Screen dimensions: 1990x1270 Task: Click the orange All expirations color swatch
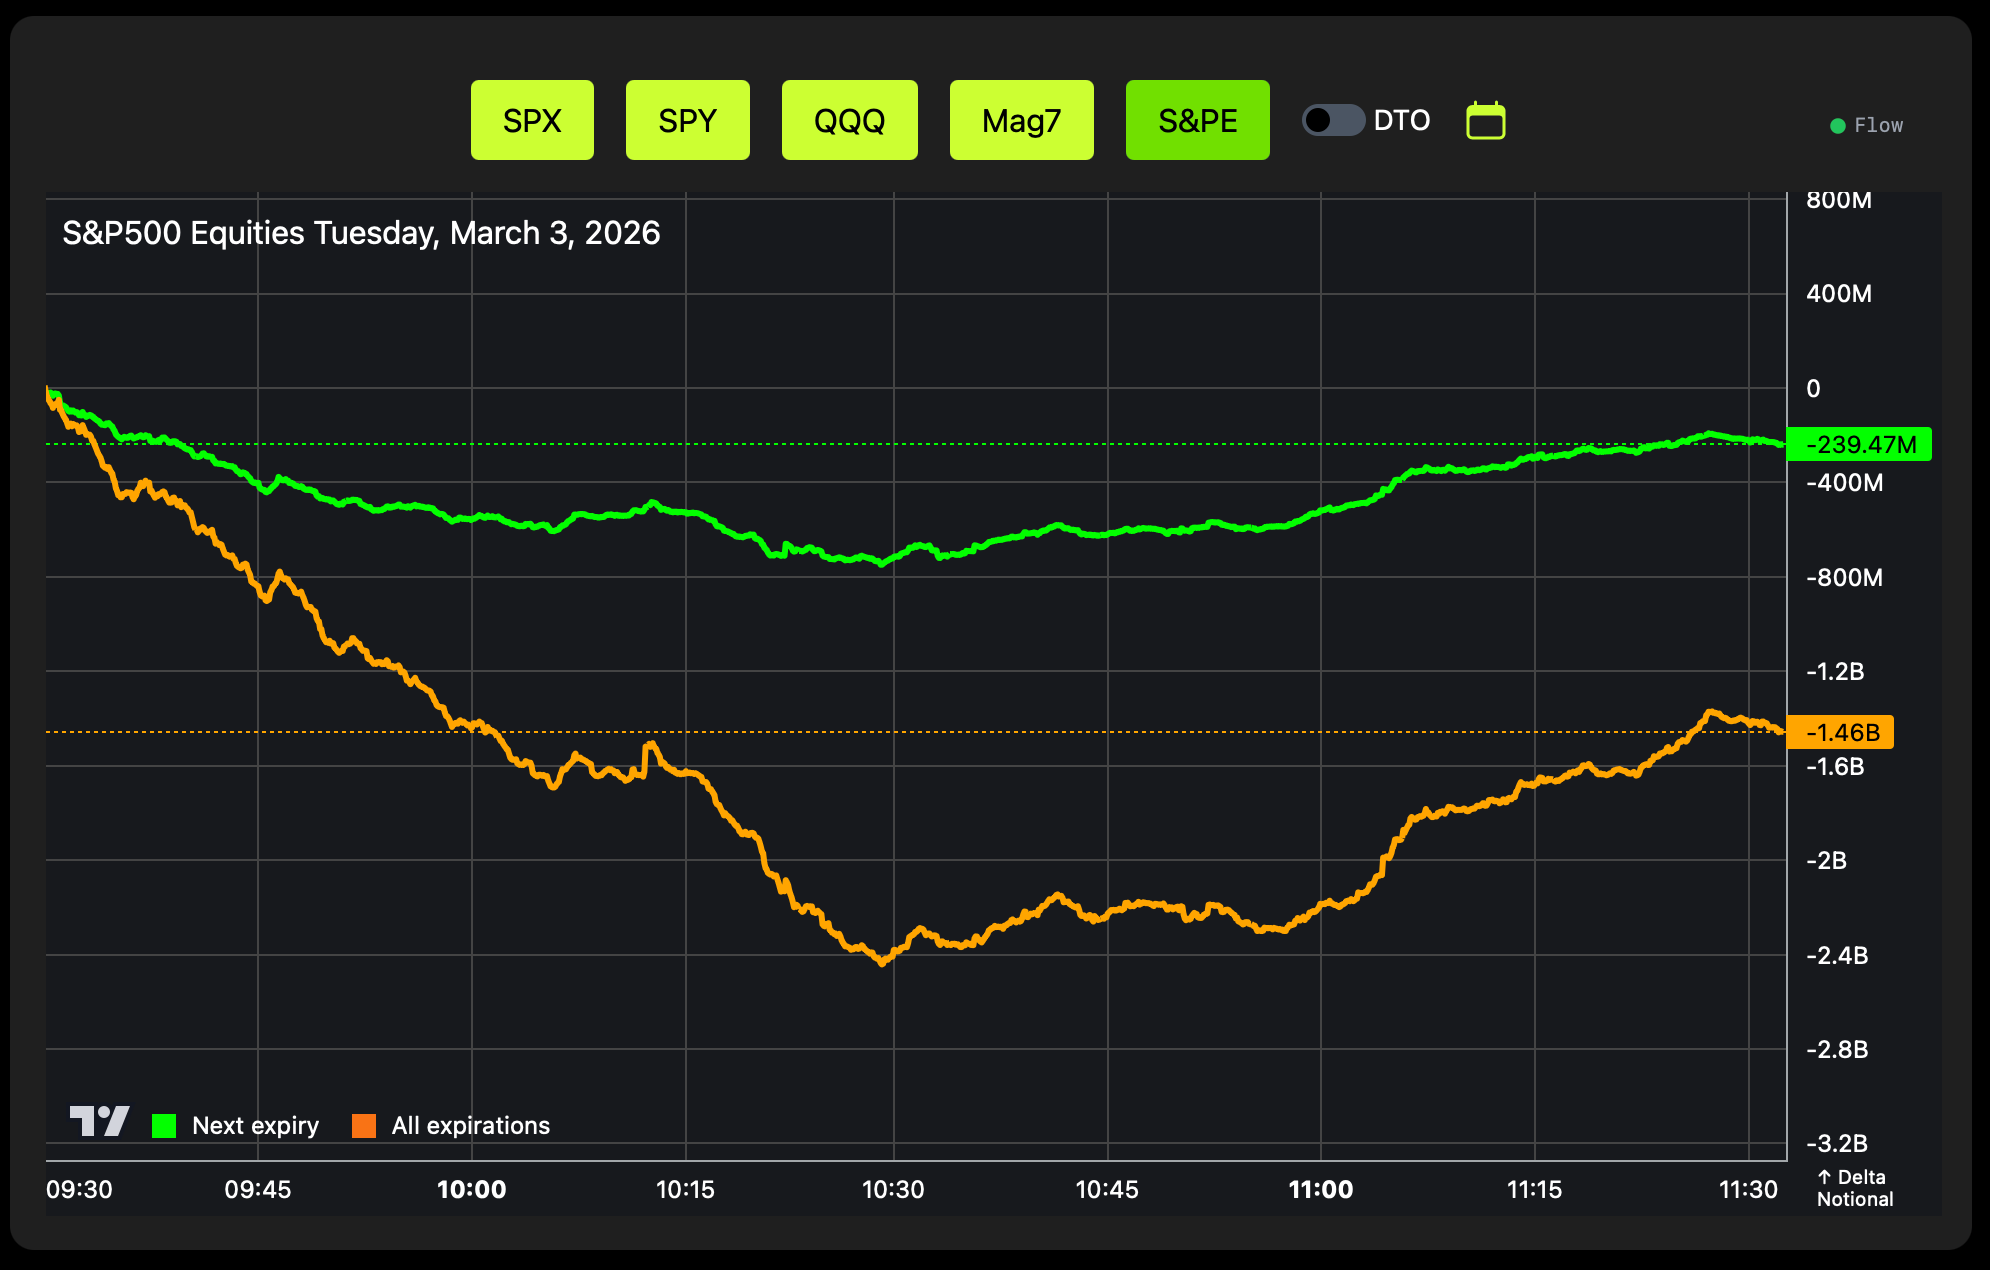click(364, 1126)
